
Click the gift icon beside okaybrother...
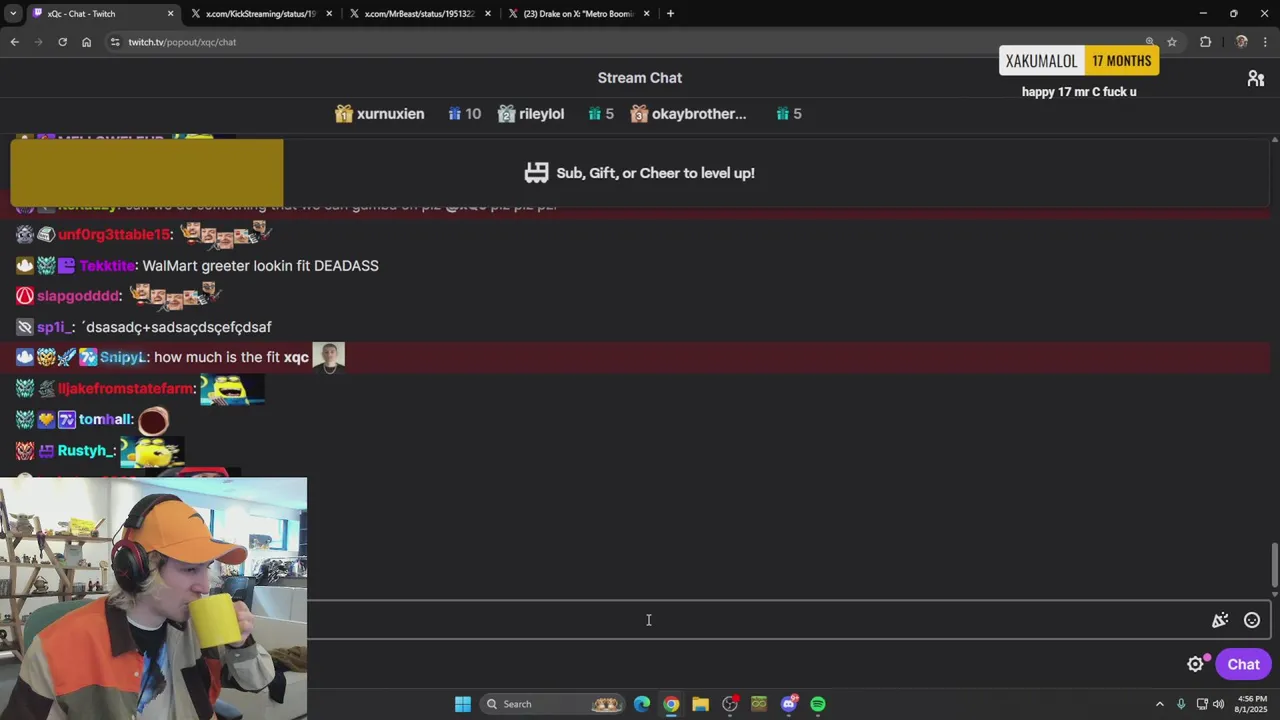pyautogui.click(x=639, y=114)
